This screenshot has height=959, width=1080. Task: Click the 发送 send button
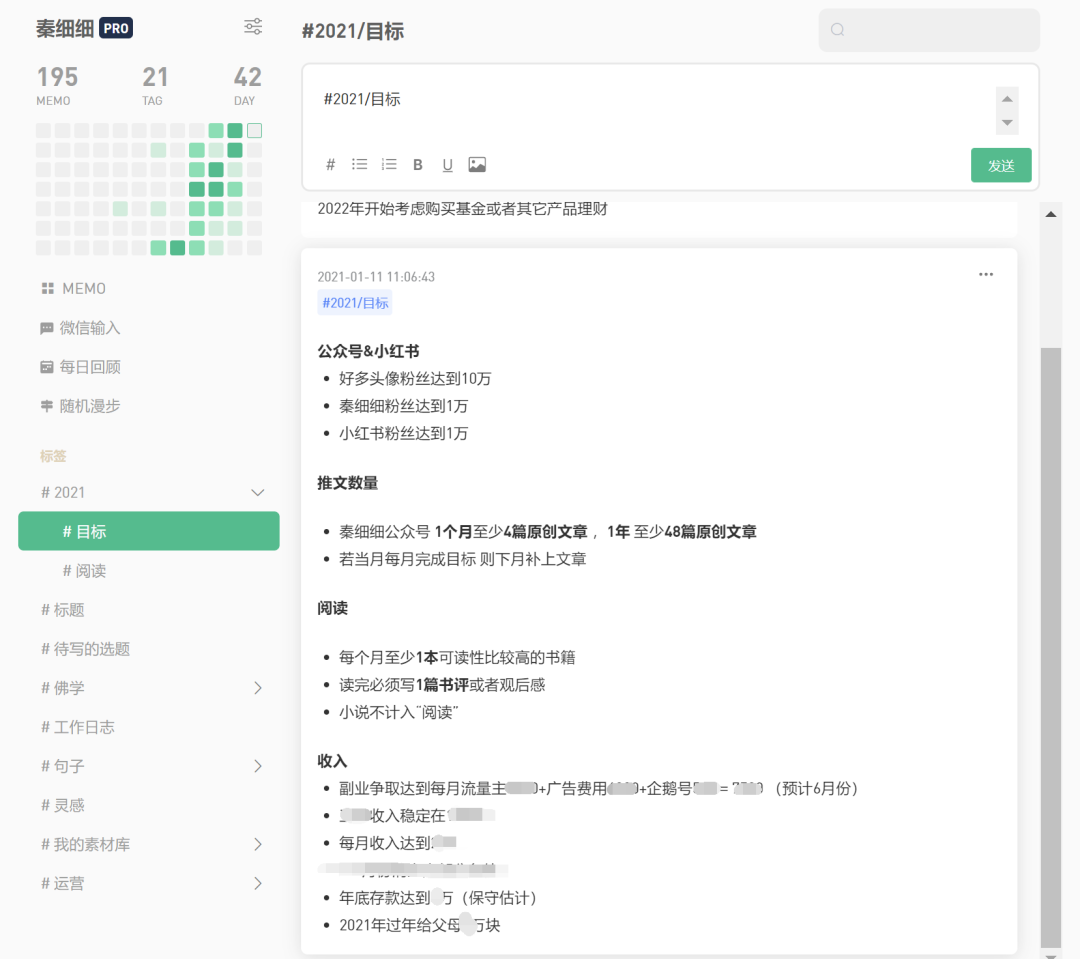coord(1001,165)
